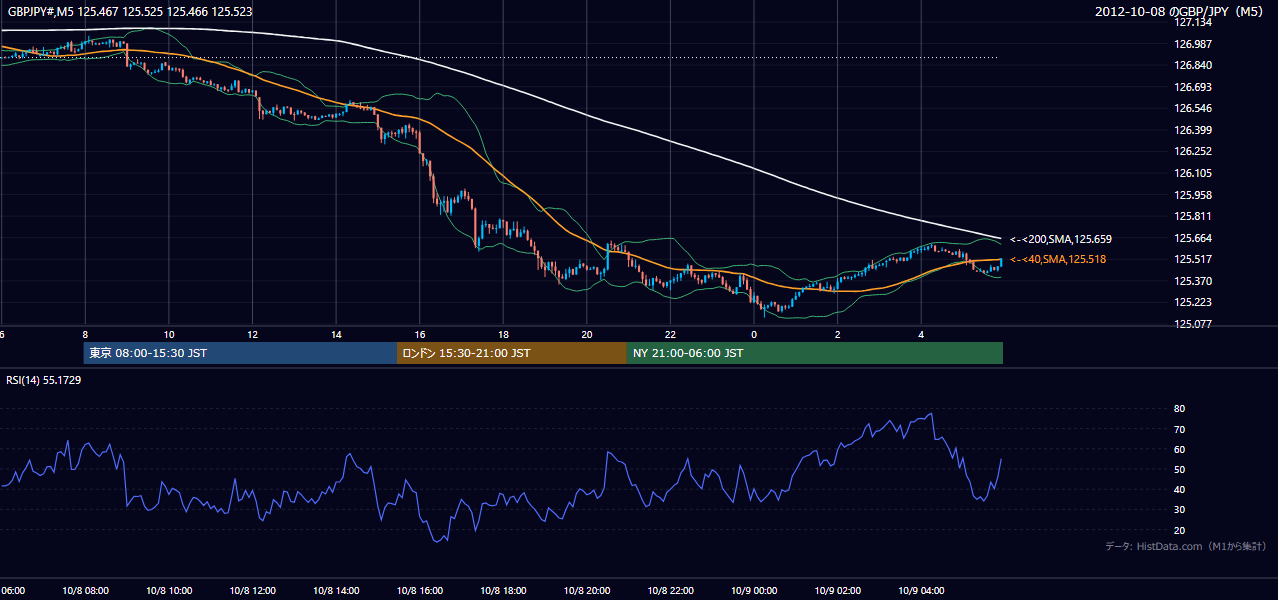Click hour label 16 under the price chart
1278x600 pixels.
[420, 334]
